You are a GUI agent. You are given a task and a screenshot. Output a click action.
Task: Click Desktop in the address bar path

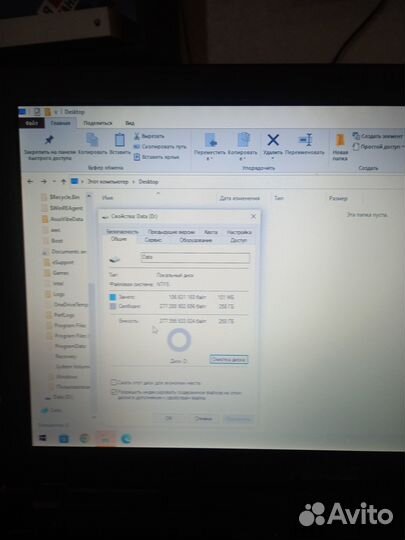148,181
